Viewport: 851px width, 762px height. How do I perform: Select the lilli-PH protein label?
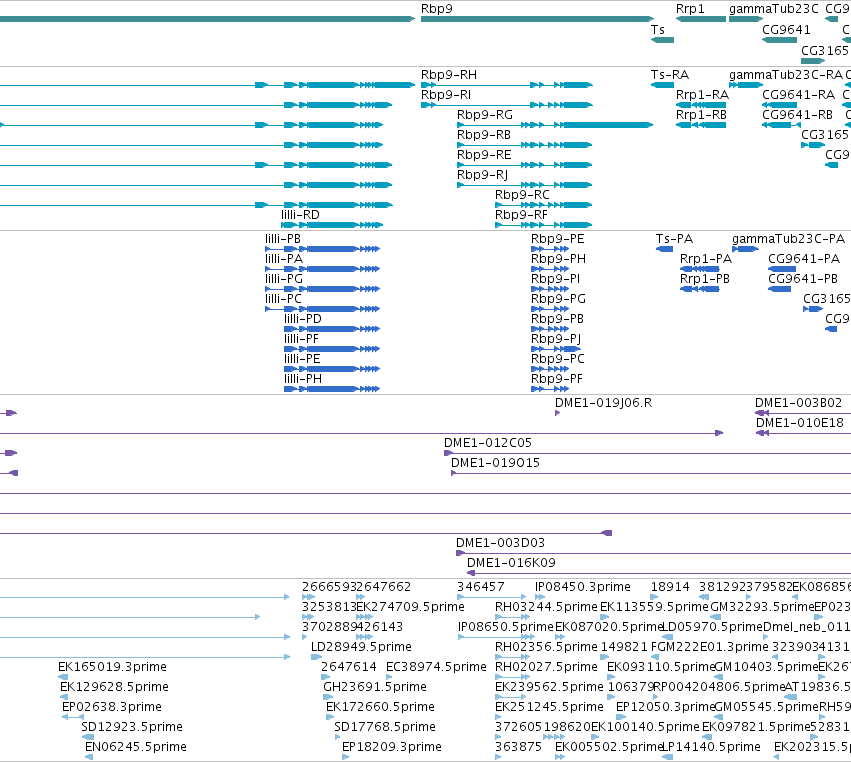coord(303,379)
